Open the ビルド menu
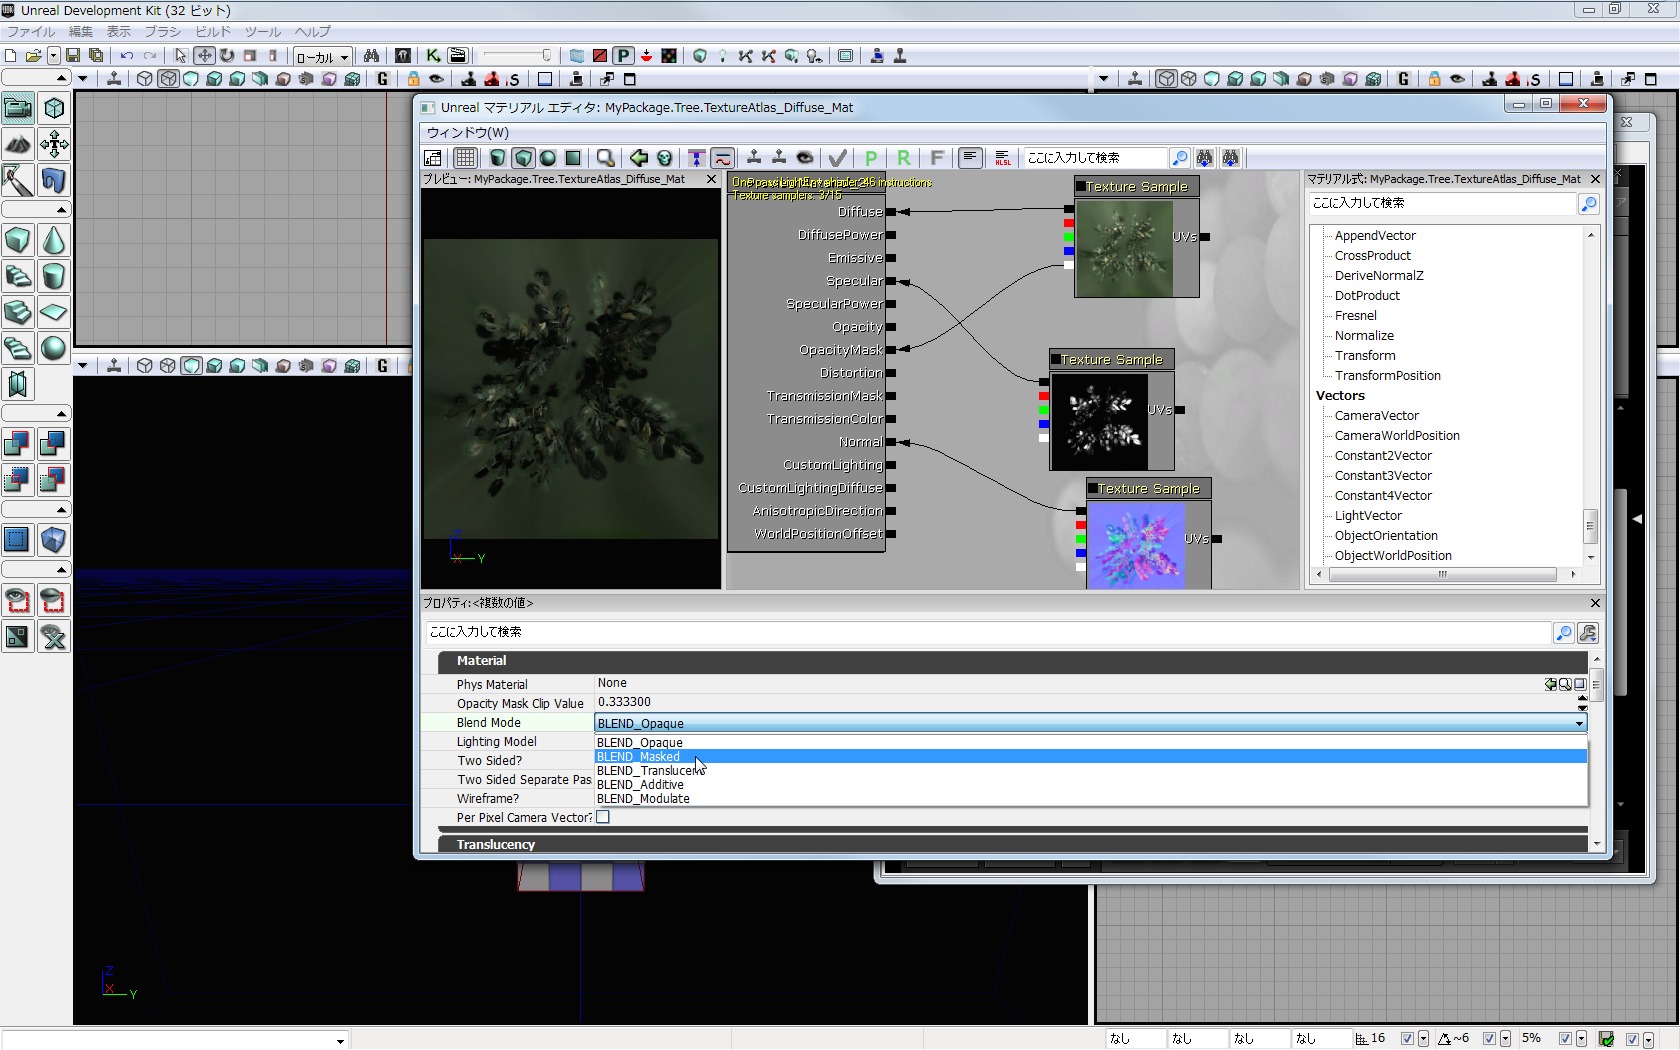Viewport: 1680px width, 1050px height. point(213,32)
